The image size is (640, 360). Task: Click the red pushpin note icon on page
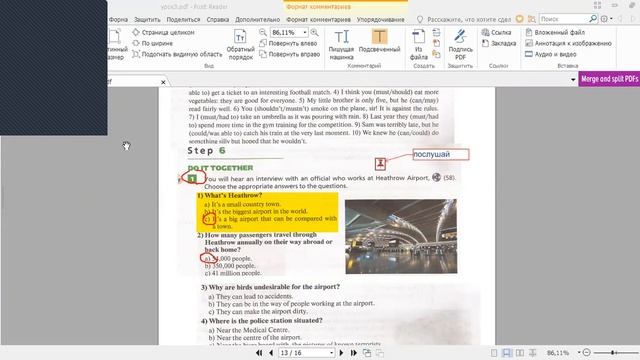(x=380, y=164)
